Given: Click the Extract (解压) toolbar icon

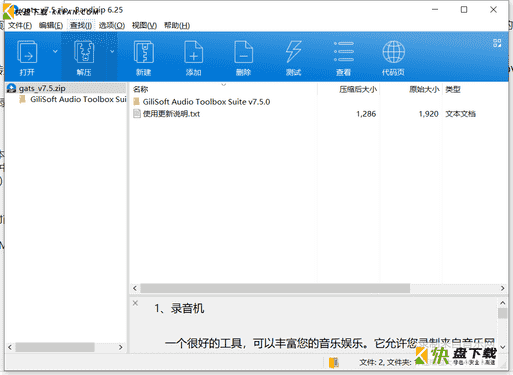Looking at the screenshot, I should click(x=84, y=52).
